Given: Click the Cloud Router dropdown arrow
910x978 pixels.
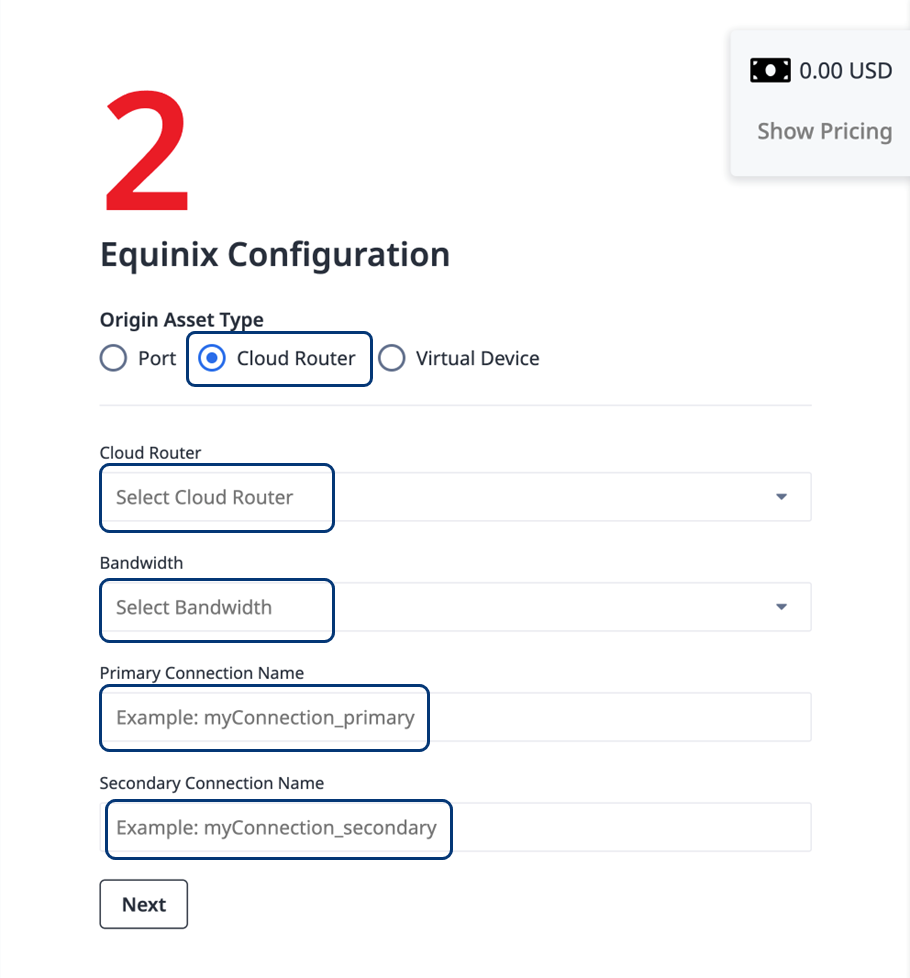Looking at the screenshot, I should click(x=782, y=497).
